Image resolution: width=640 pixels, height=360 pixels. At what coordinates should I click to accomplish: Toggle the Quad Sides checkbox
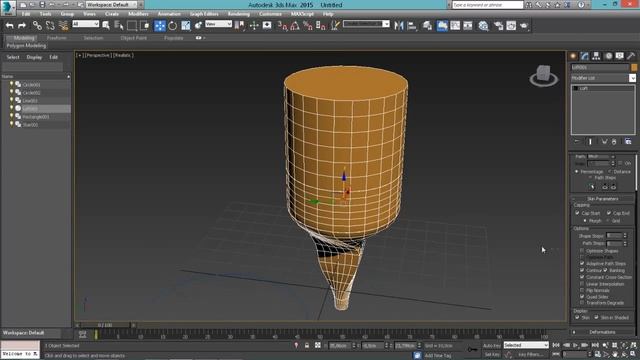coord(582,297)
